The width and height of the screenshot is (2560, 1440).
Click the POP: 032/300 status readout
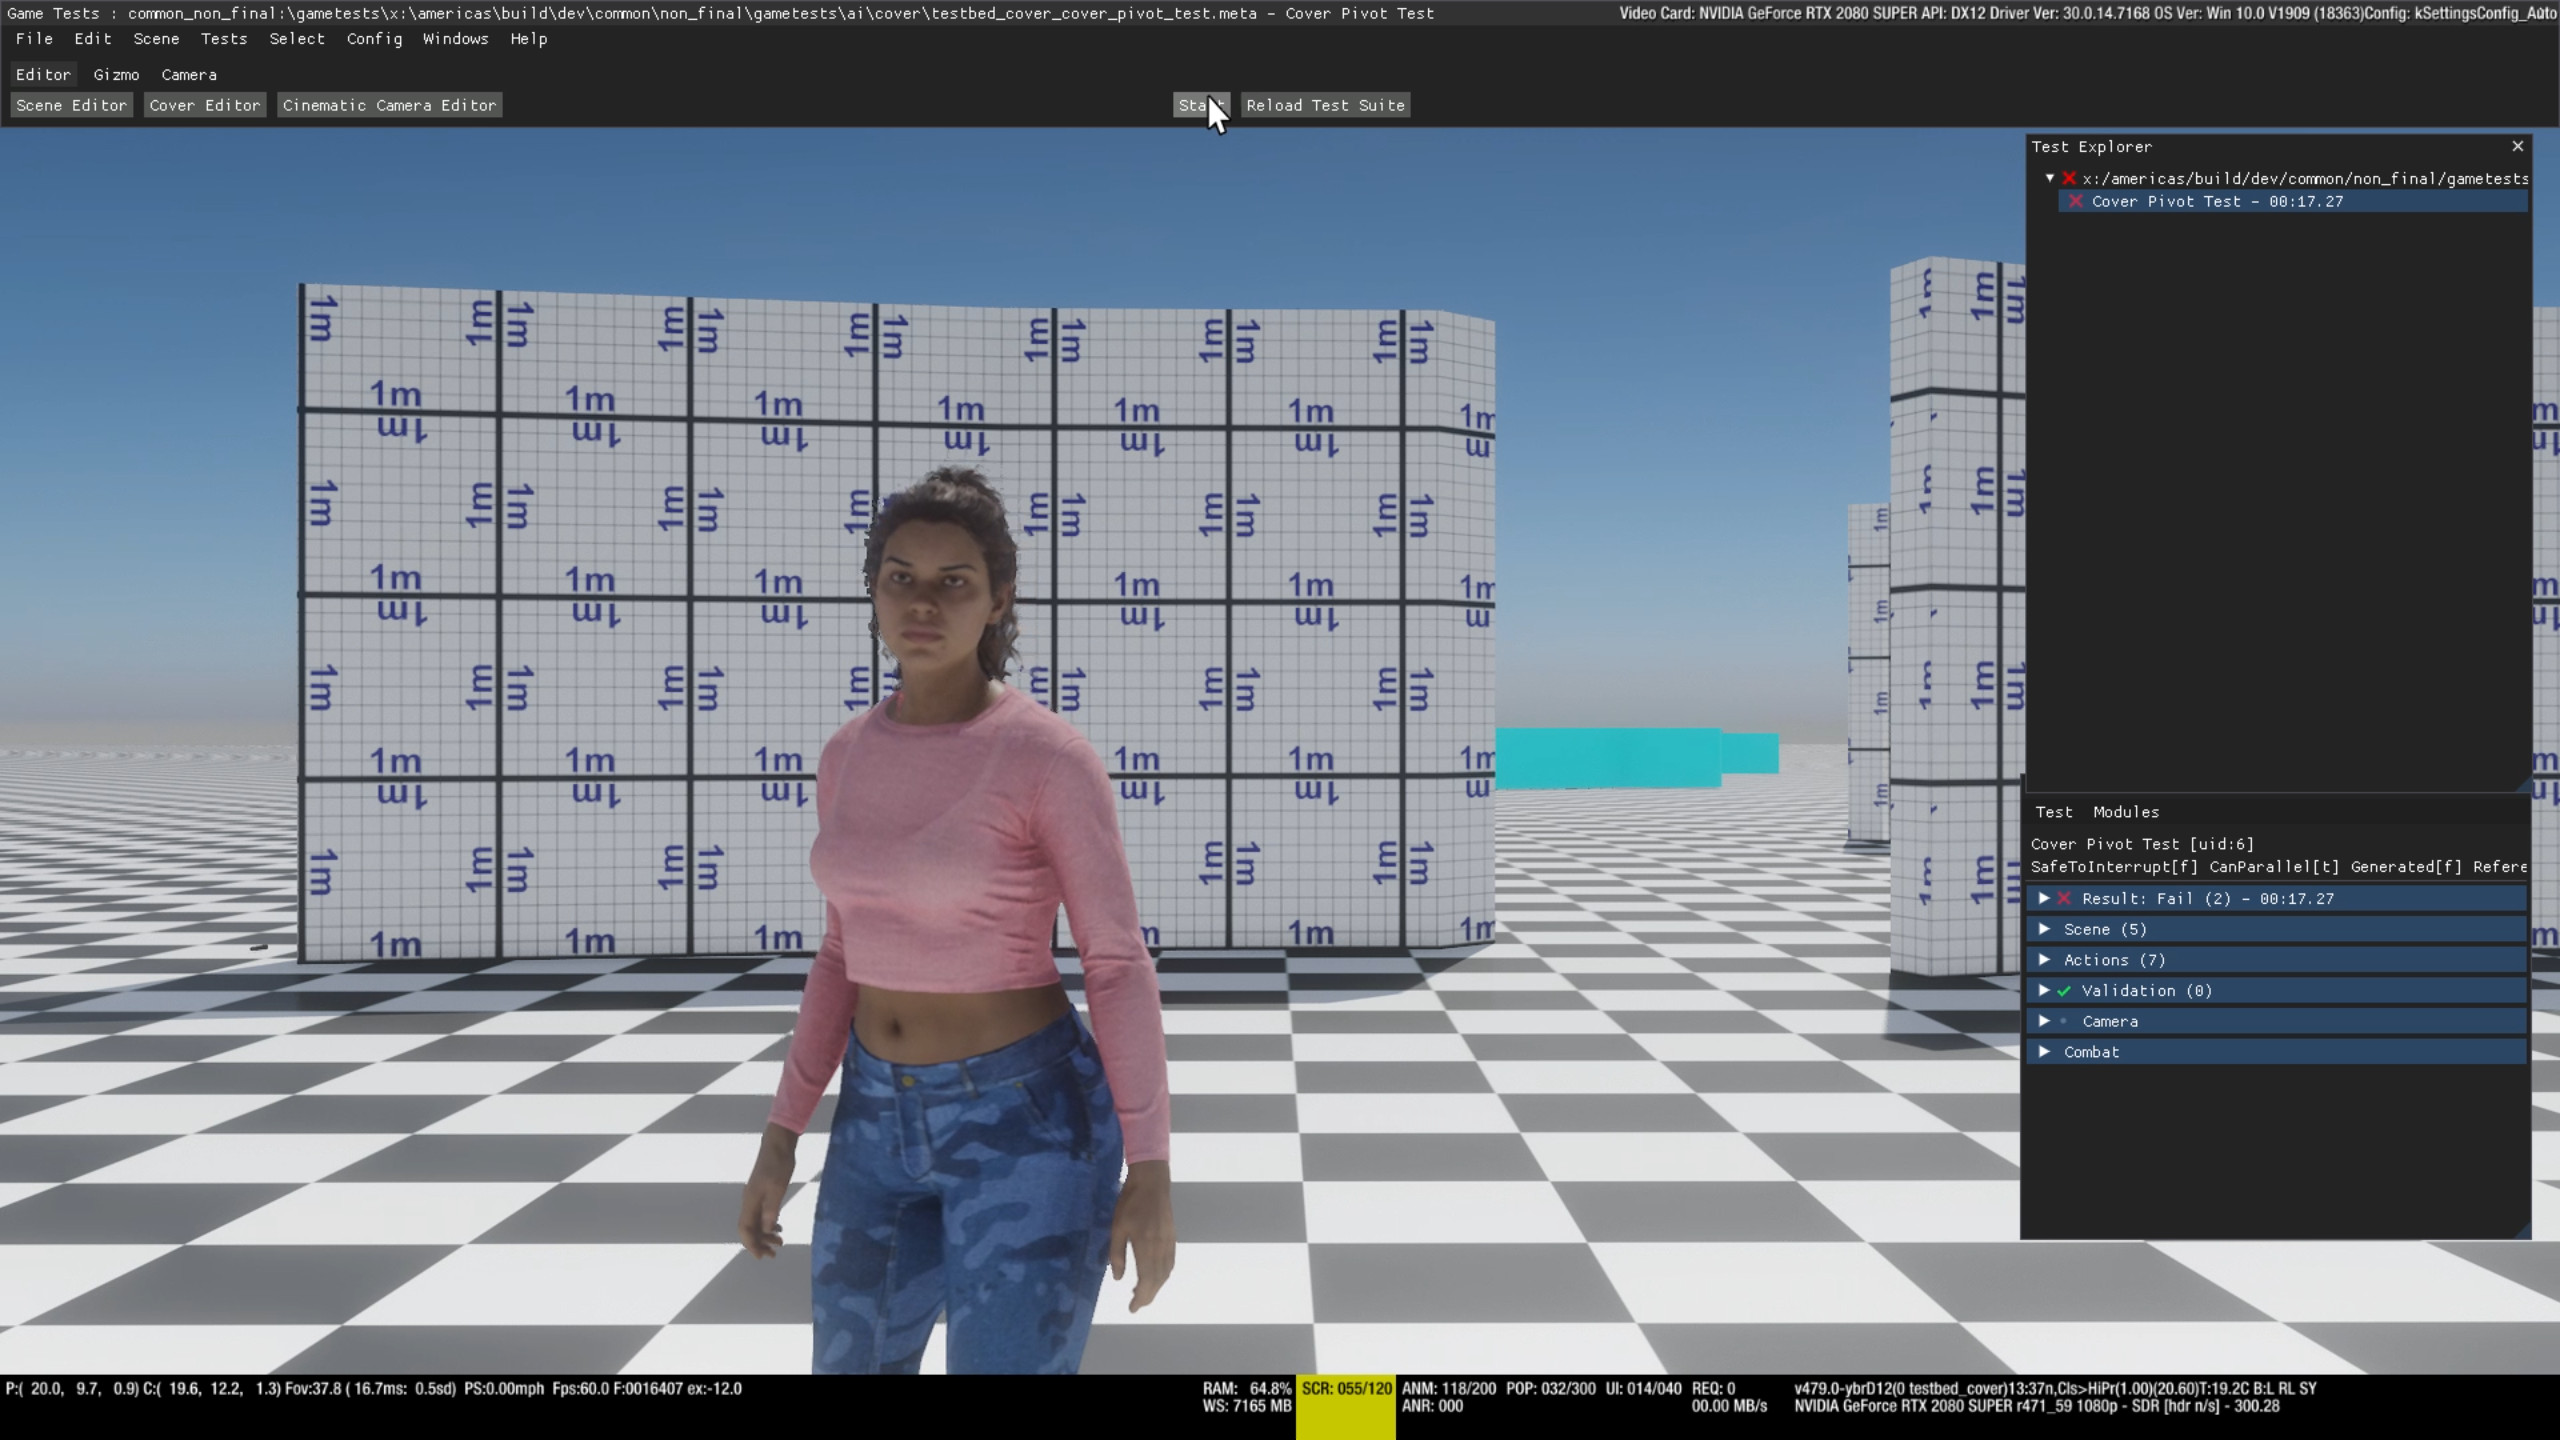point(1551,1389)
